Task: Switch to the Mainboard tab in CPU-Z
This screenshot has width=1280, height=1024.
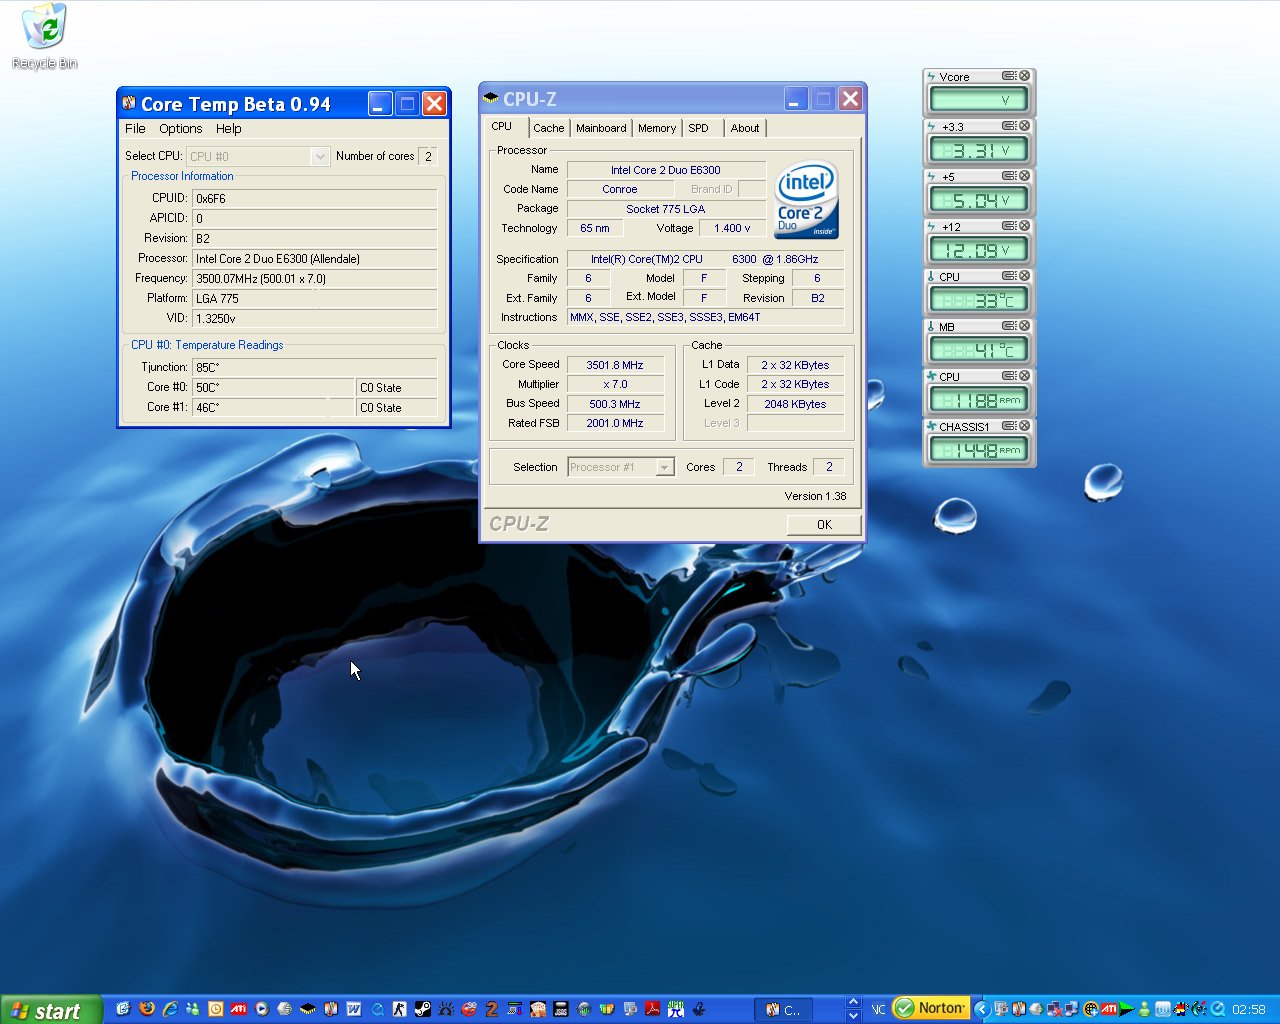Action: [601, 128]
